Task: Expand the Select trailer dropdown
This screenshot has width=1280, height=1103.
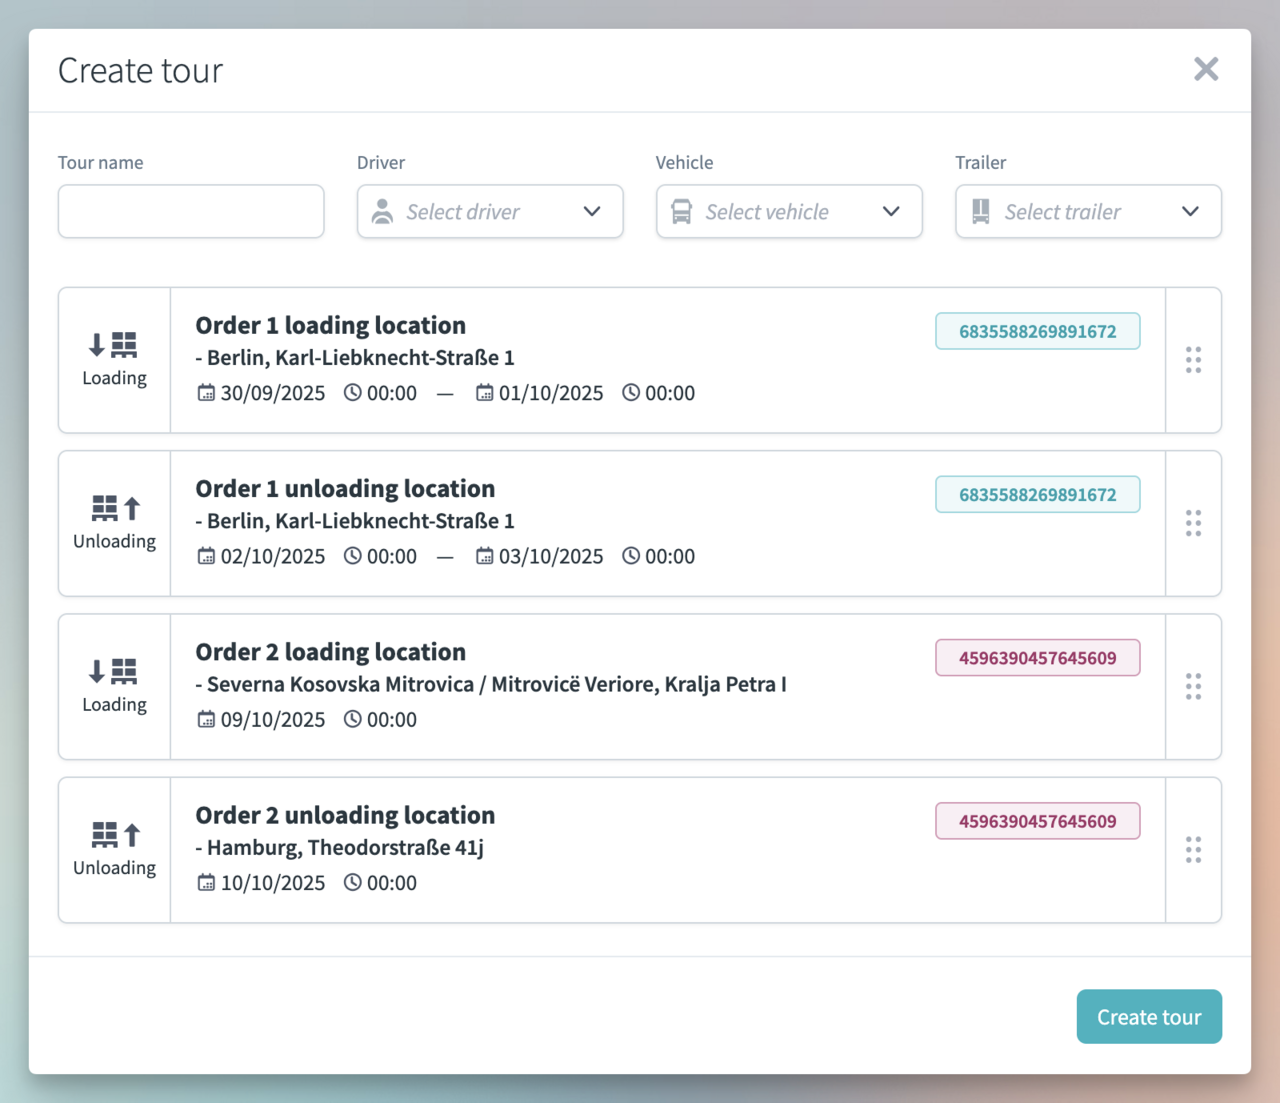Action: [x=1088, y=211]
